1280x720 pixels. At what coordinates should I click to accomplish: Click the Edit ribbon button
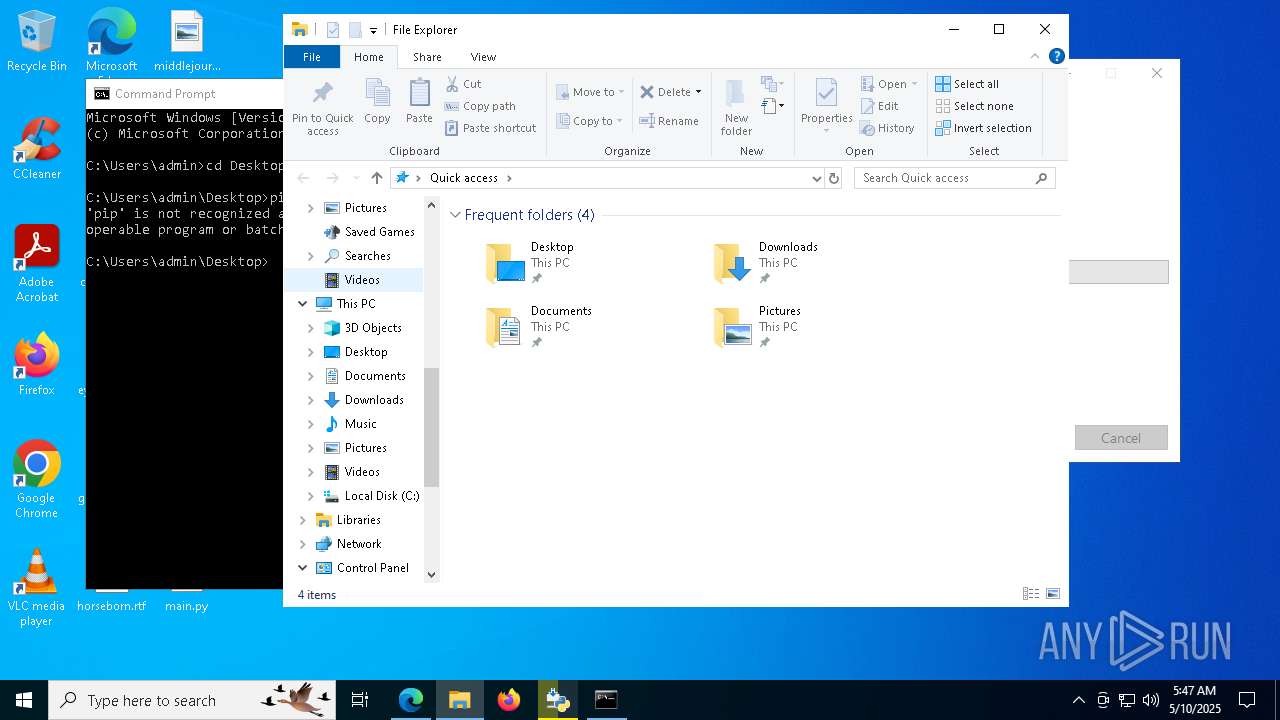(x=880, y=106)
